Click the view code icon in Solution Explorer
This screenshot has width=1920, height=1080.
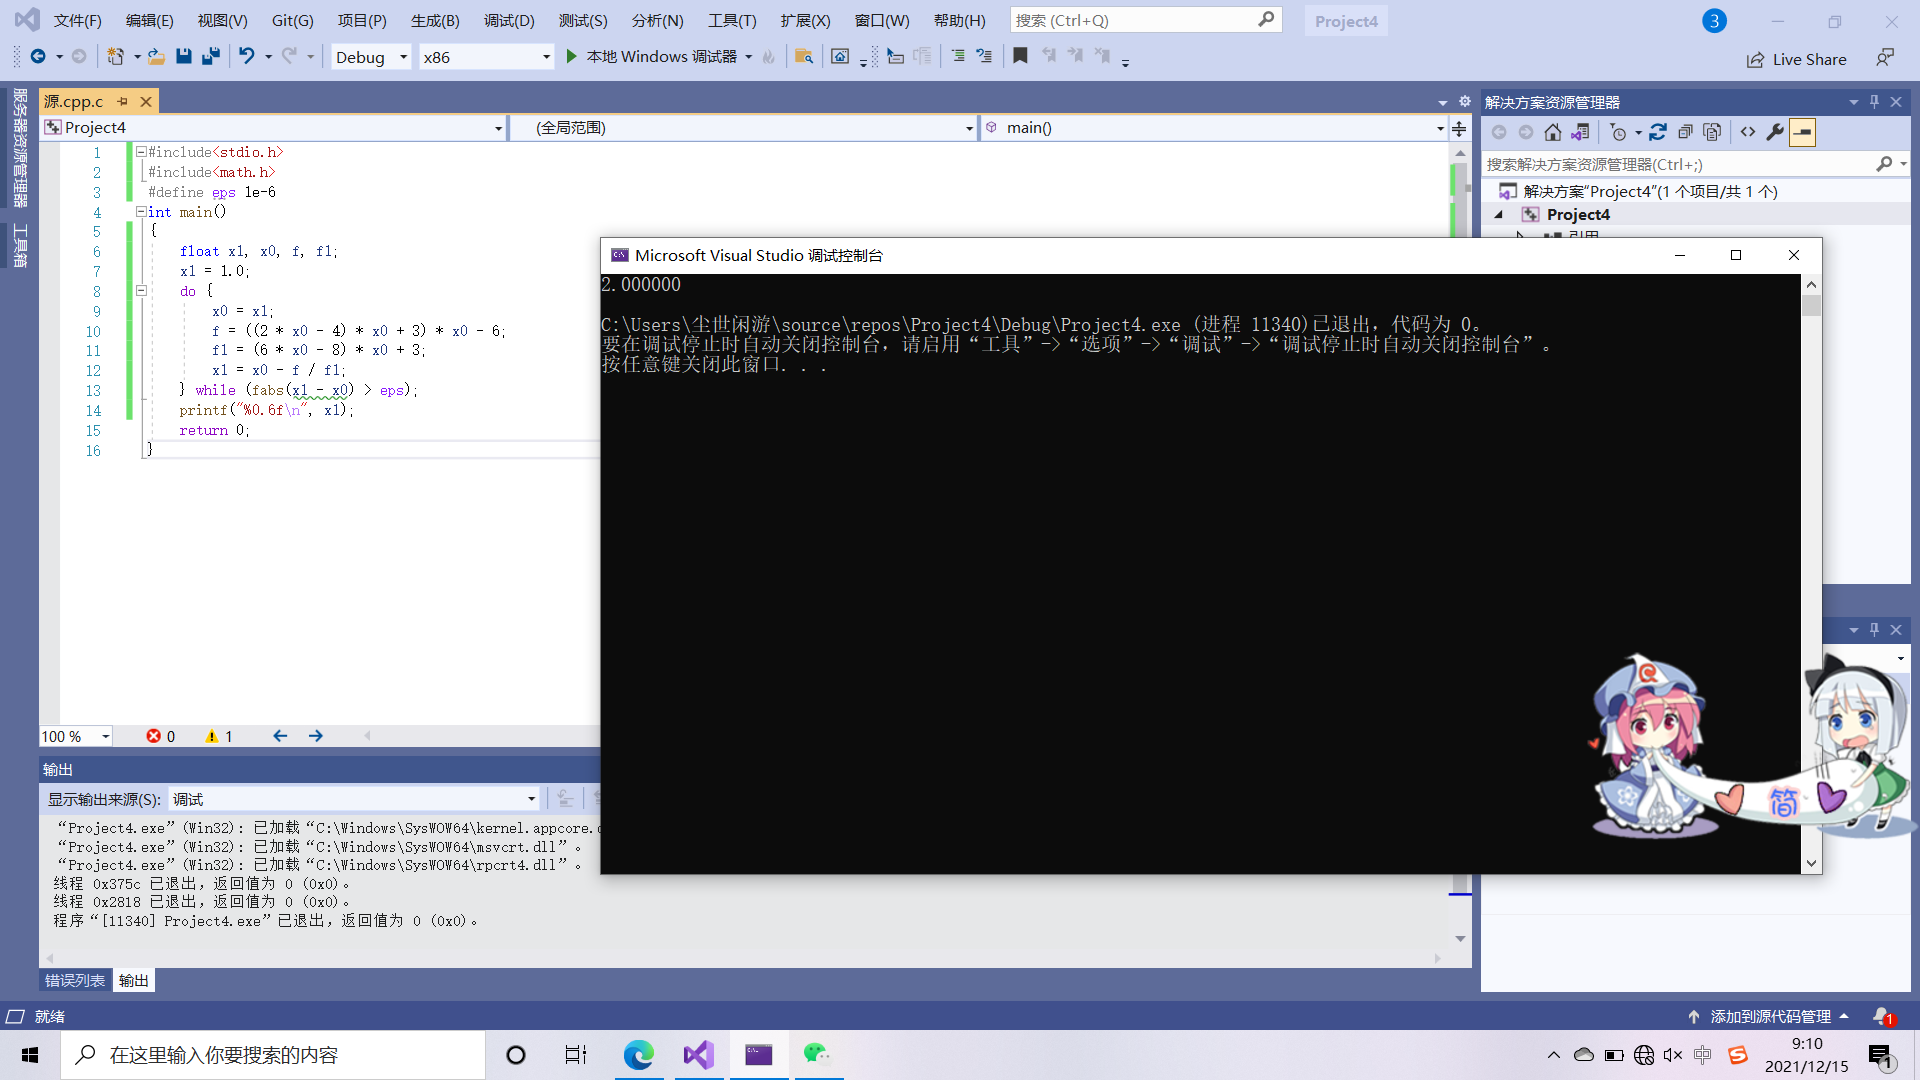click(1747, 132)
